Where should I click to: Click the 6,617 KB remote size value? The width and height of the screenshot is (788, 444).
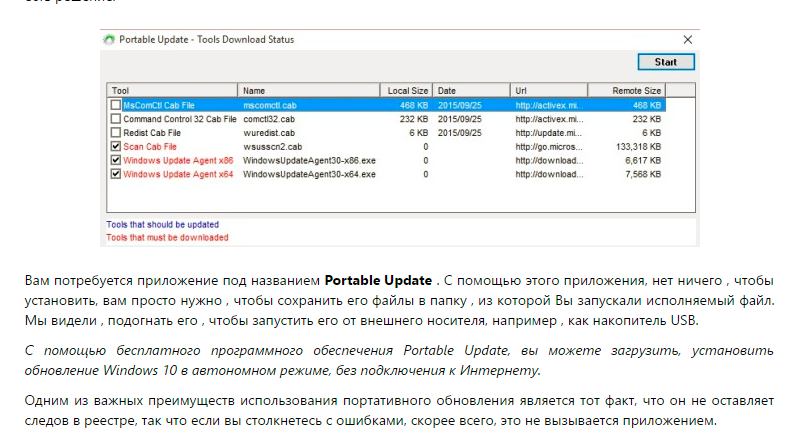point(643,160)
